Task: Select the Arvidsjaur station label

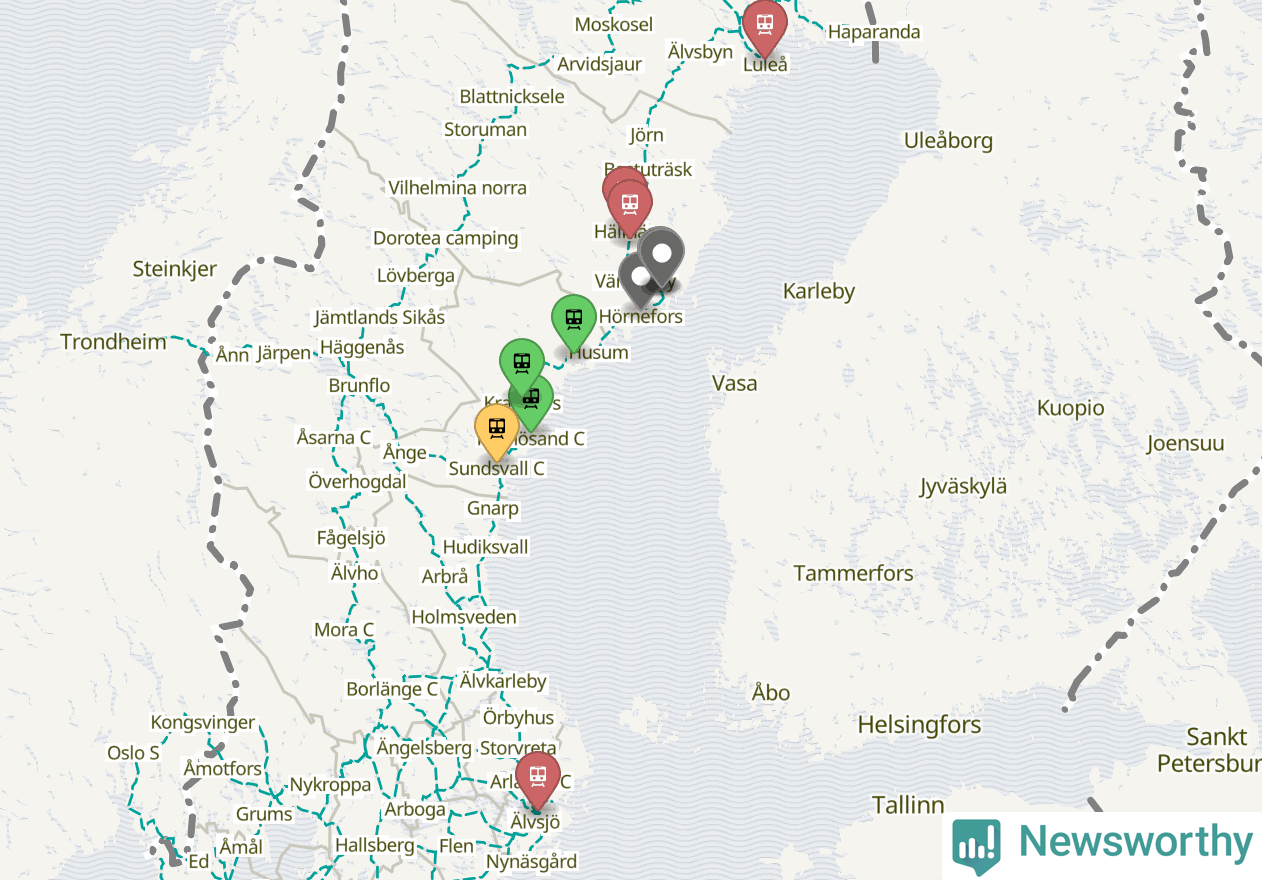Action: point(600,64)
